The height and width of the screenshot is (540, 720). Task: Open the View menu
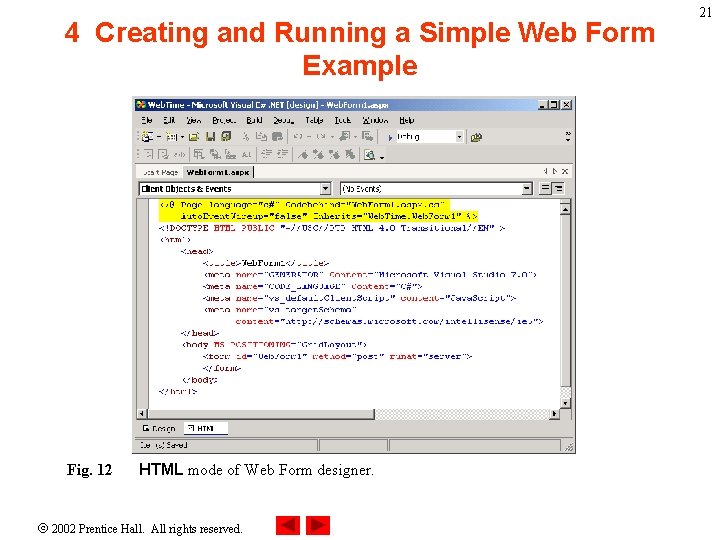tap(193, 120)
